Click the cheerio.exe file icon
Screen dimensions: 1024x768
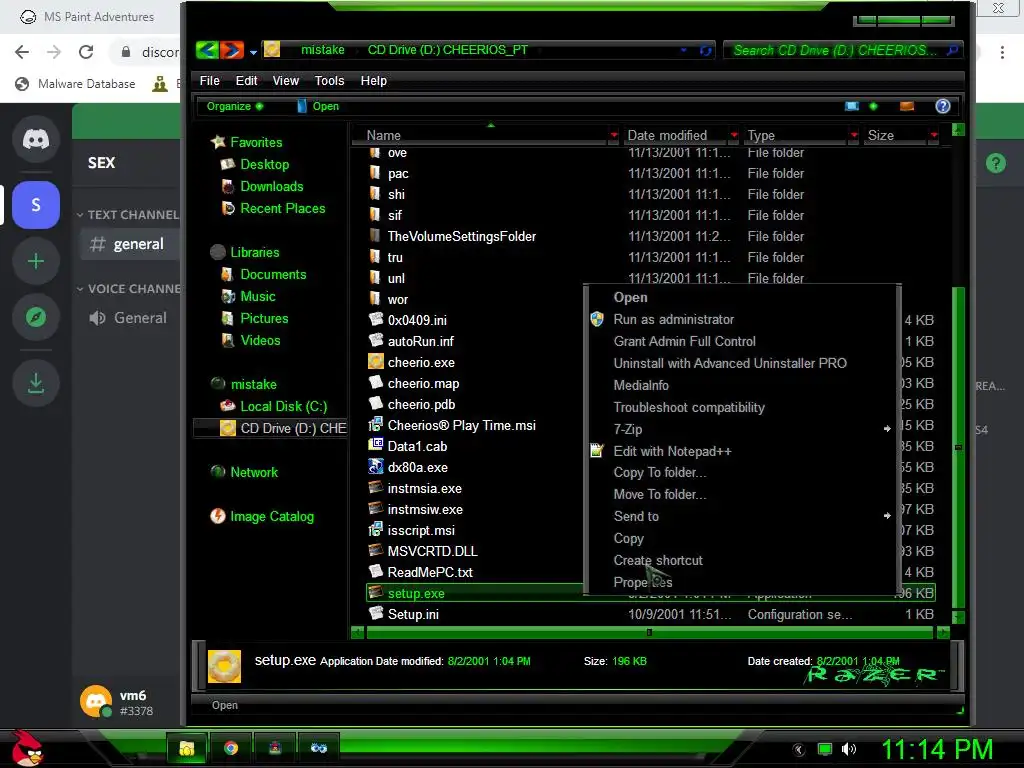pyautogui.click(x=376, y=361)
